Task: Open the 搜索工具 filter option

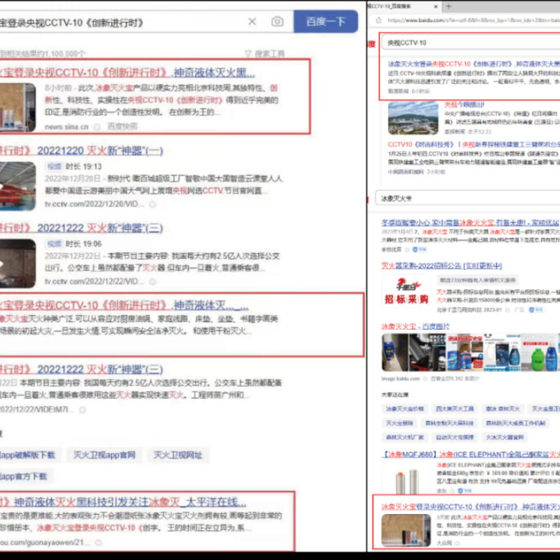Action: pos(265,54)
